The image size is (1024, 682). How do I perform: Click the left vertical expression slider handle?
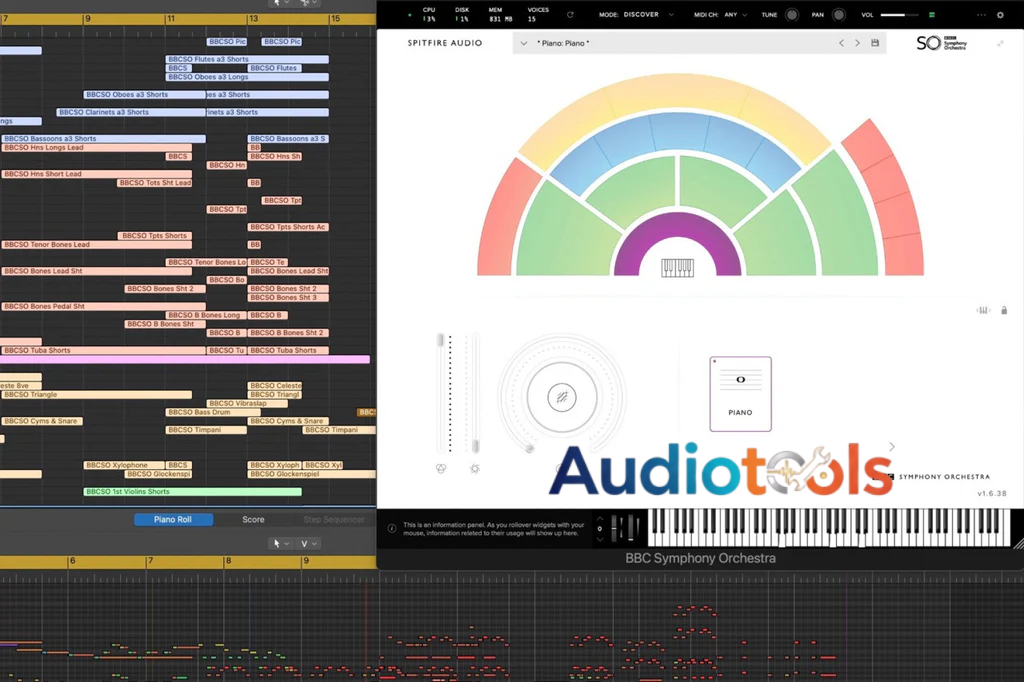441,340
